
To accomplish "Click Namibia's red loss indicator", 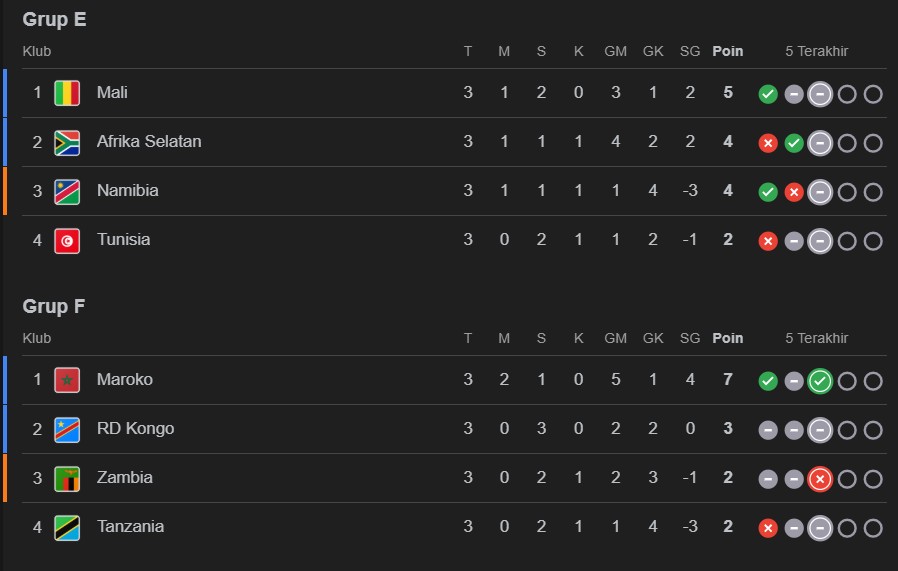I will click(x=794, y=192).
